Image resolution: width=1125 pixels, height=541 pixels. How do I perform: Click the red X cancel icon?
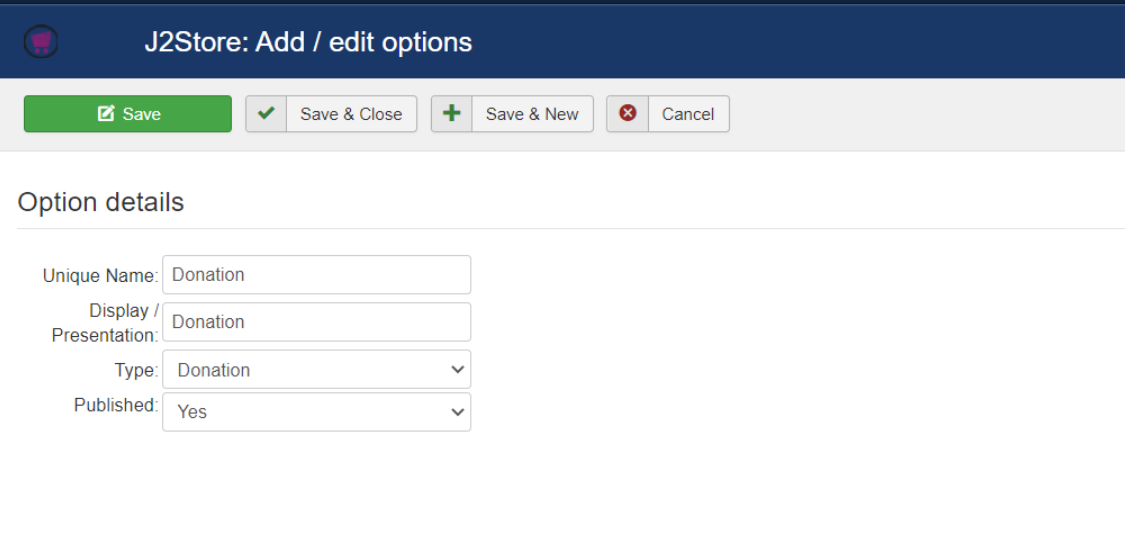(628, 113)
